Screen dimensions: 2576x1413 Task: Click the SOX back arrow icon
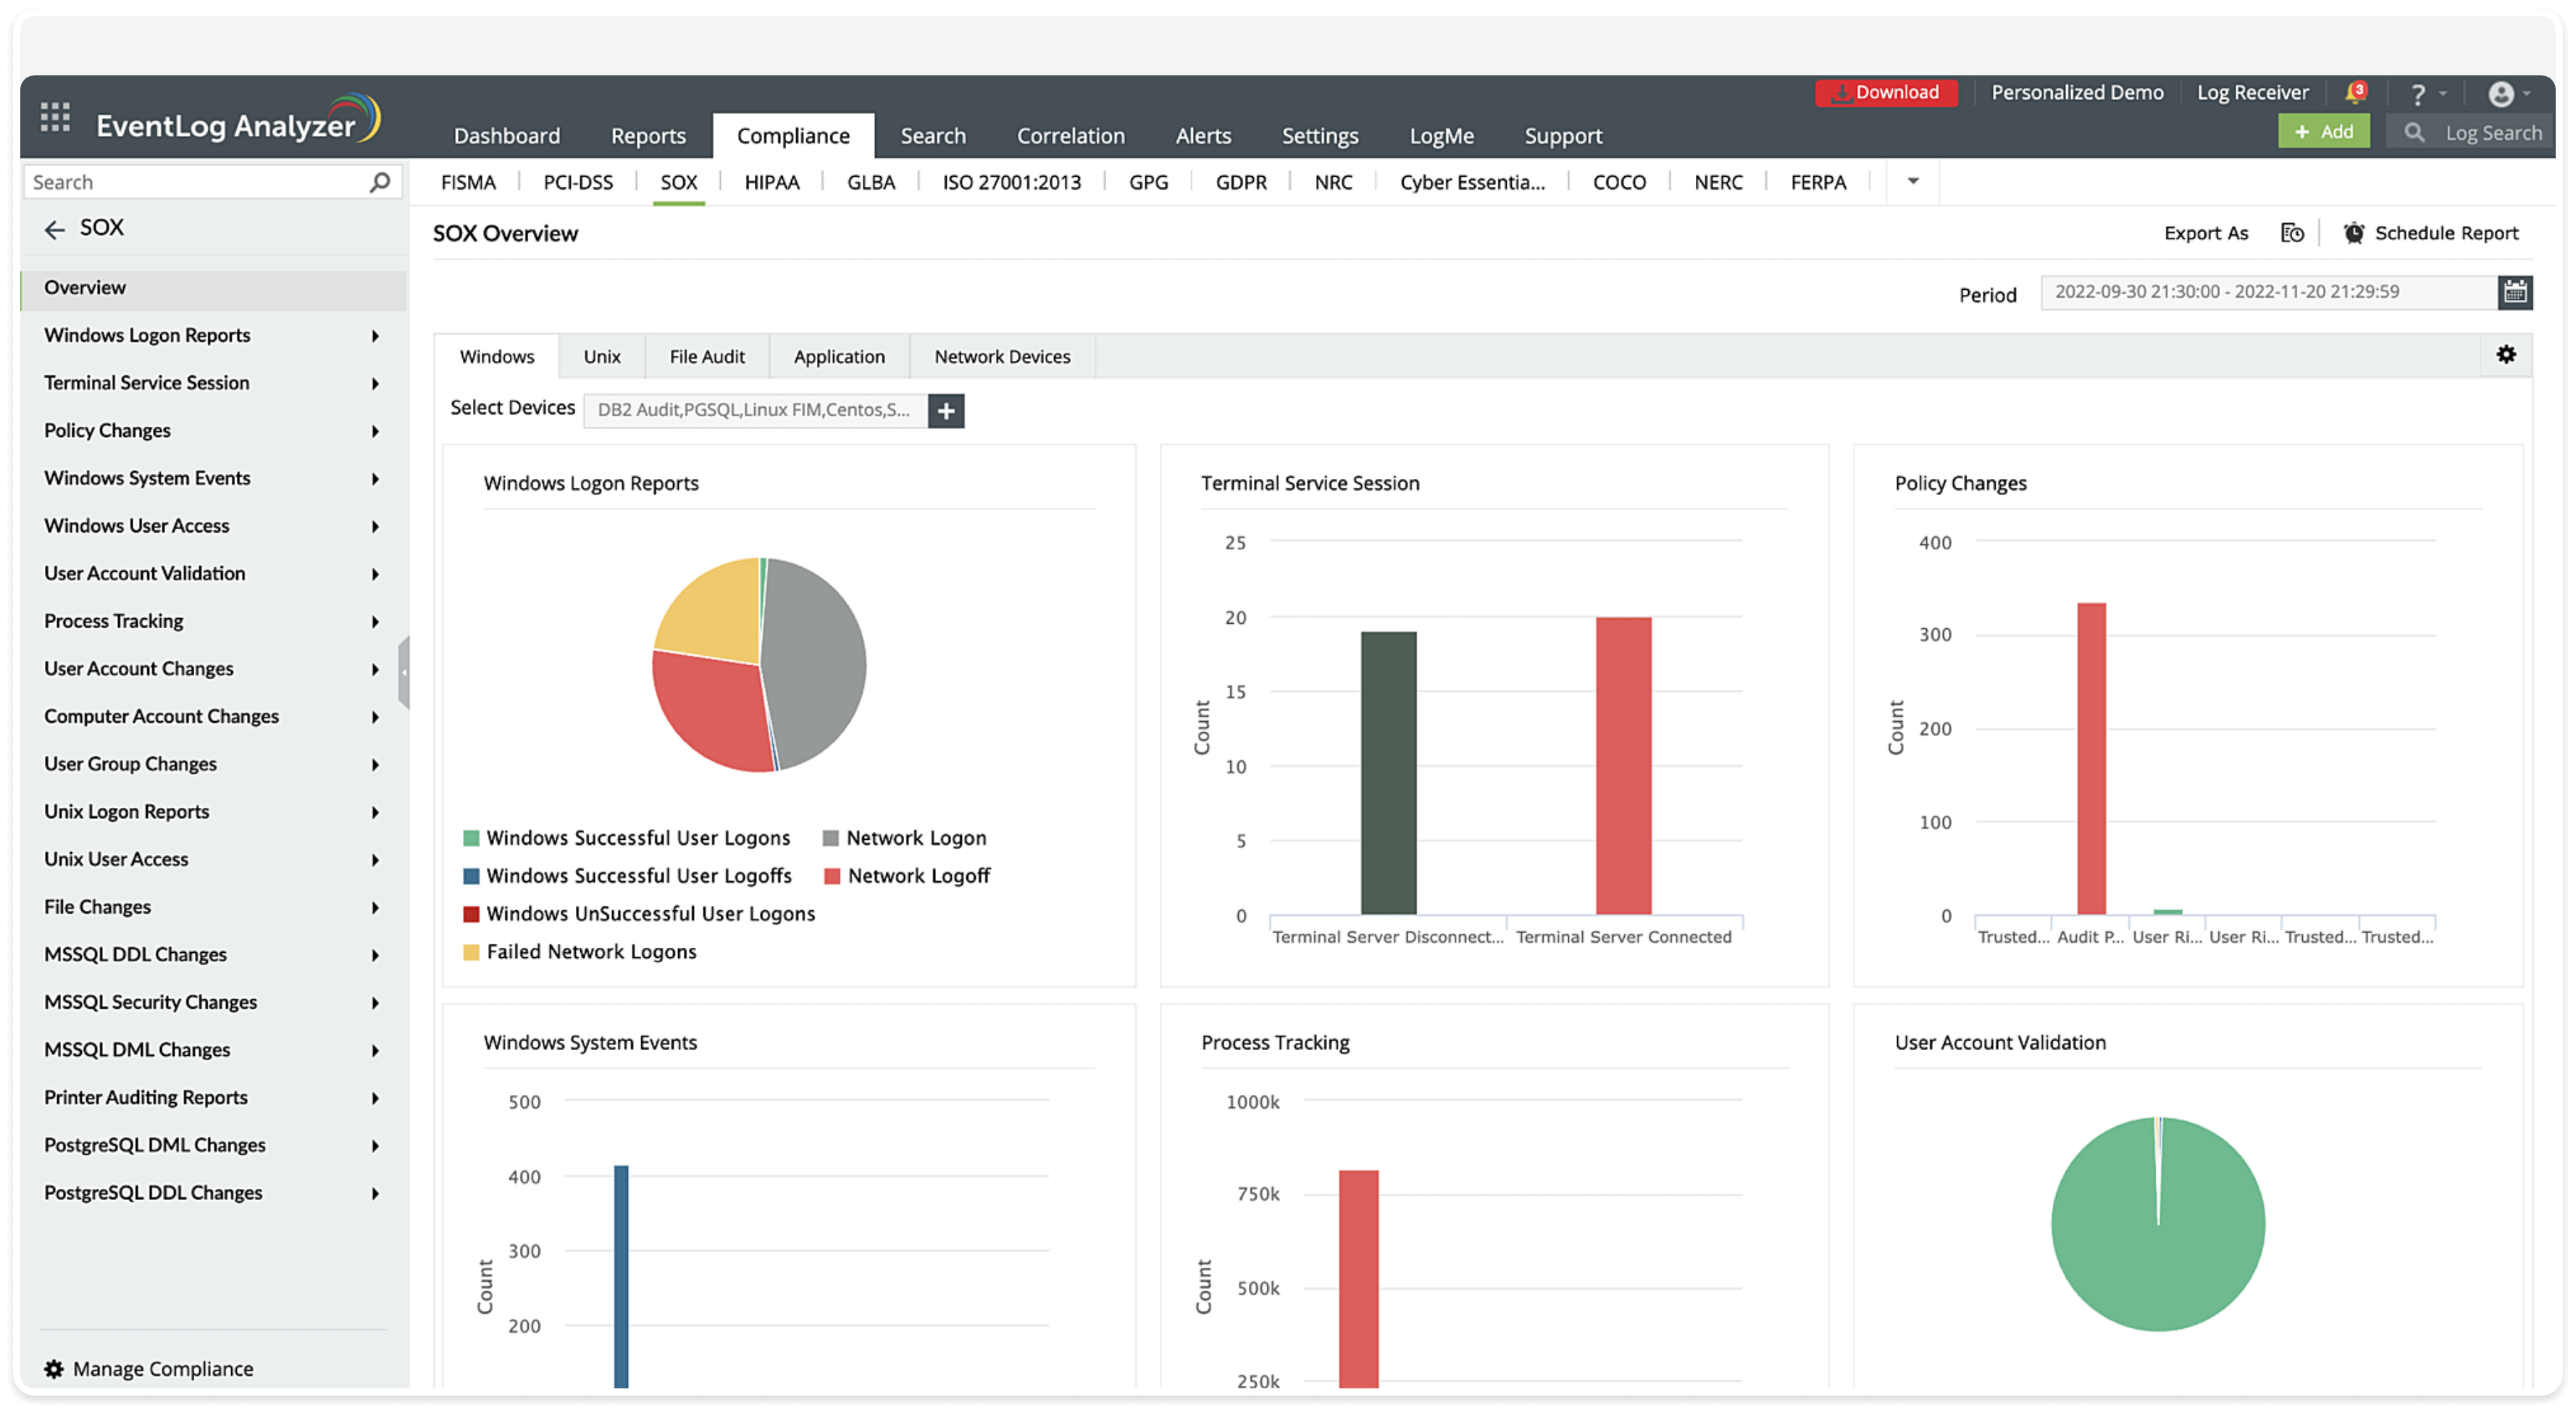click(54, 229)
